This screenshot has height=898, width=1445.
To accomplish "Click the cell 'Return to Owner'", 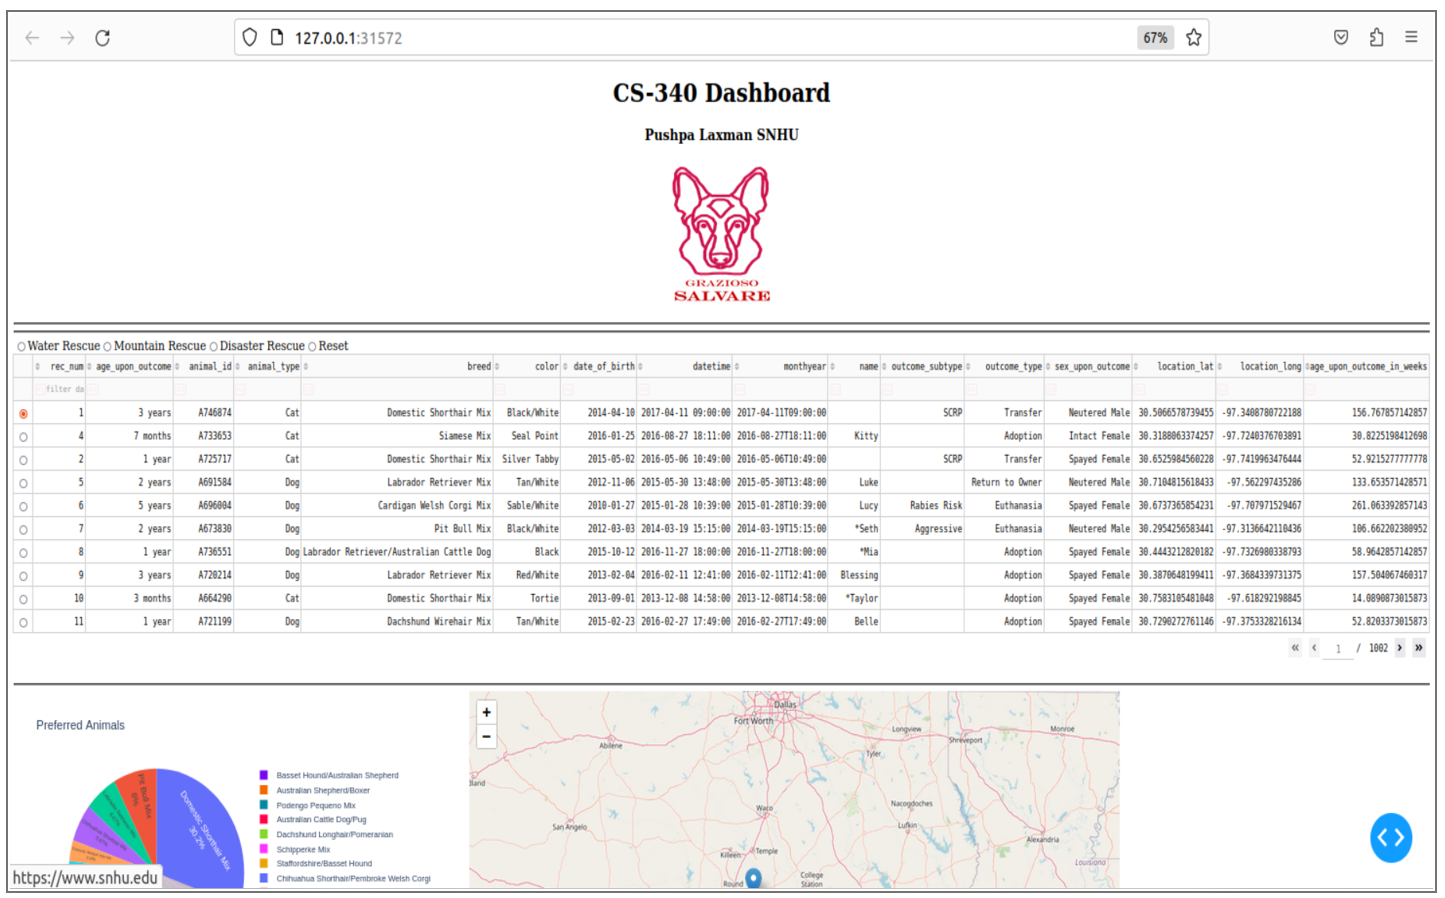I will pyautogui.click(x=1006, y=483).
